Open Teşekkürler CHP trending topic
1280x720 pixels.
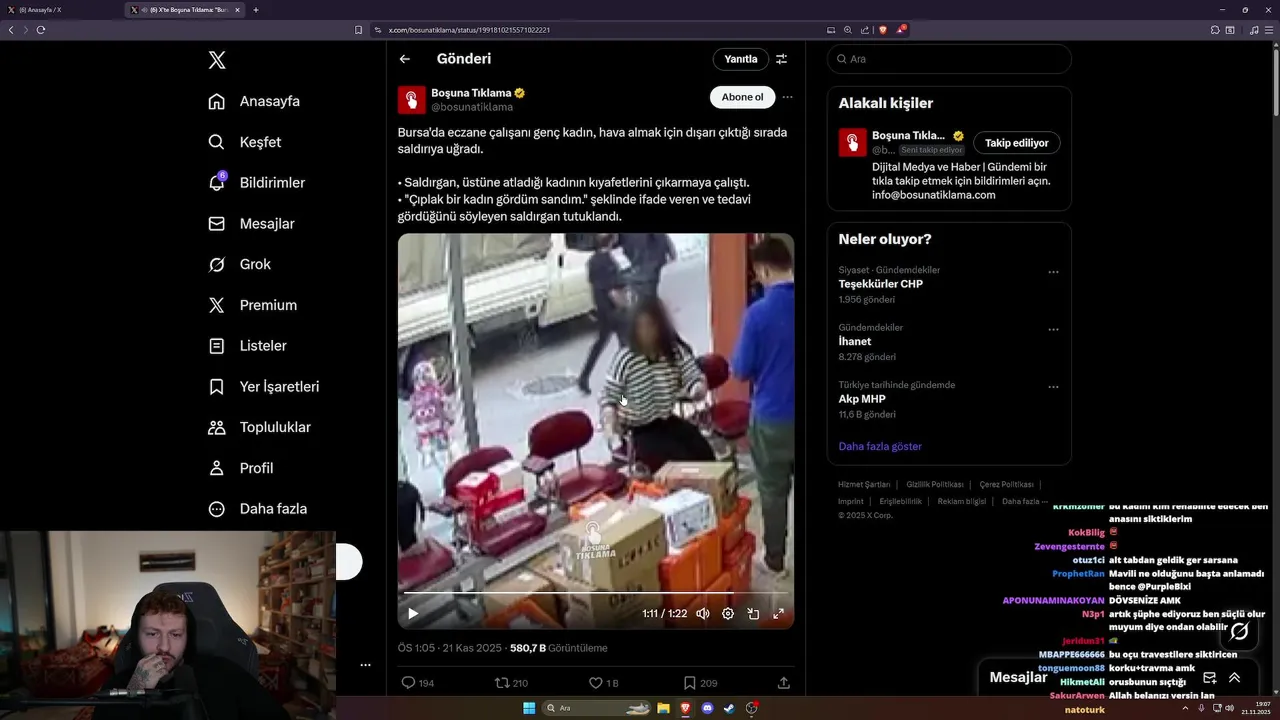881,284
